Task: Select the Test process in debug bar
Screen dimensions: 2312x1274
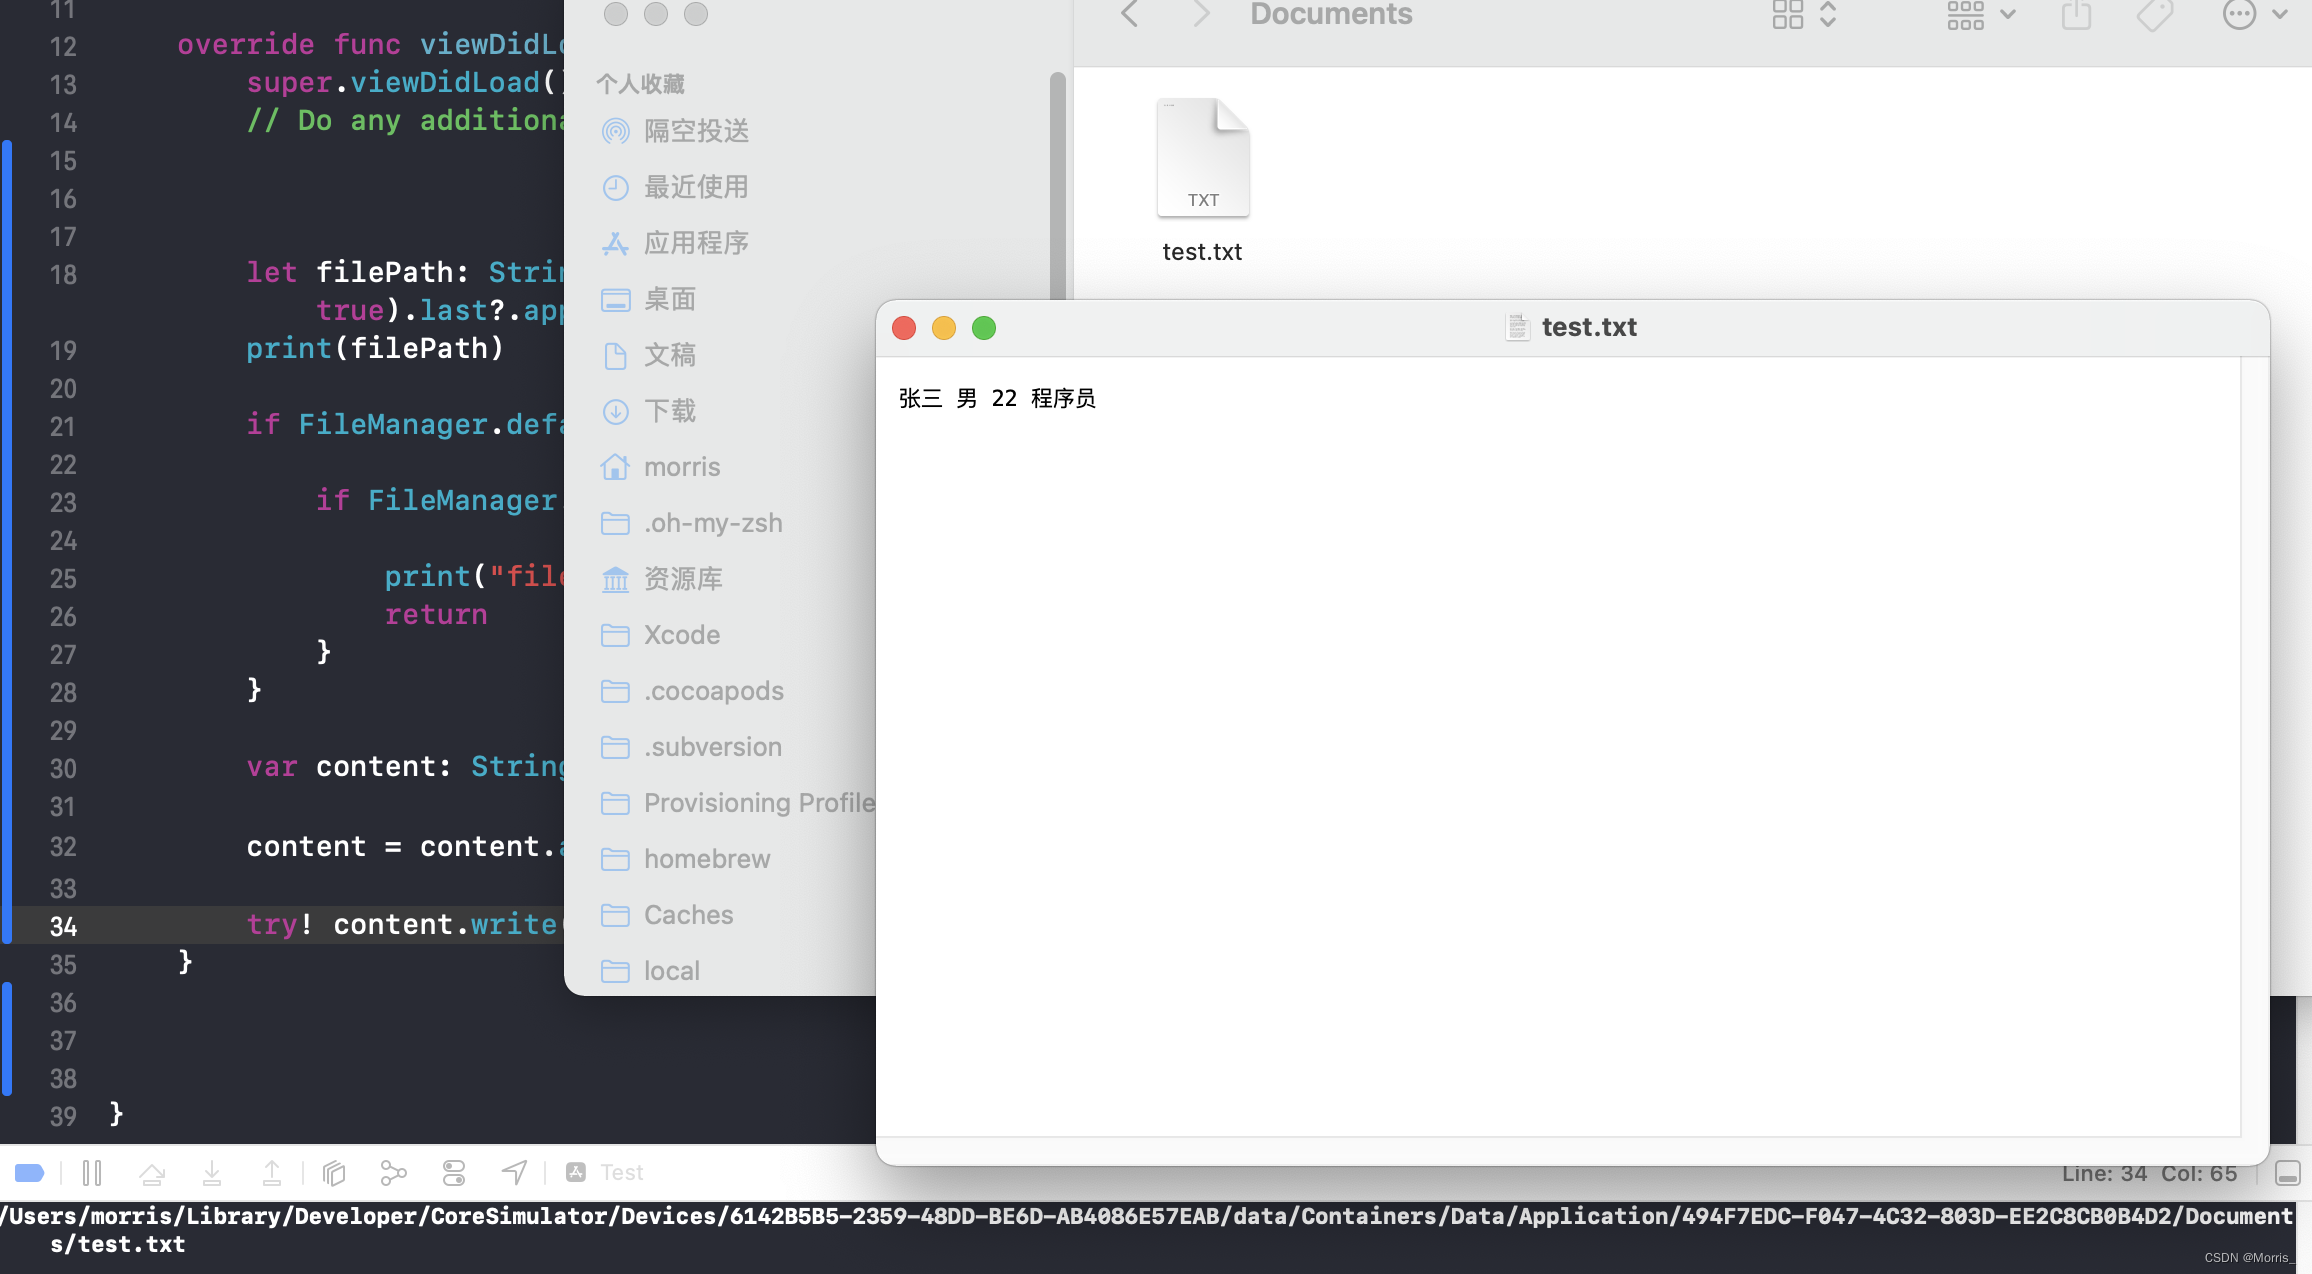Action: [607, 1172]
